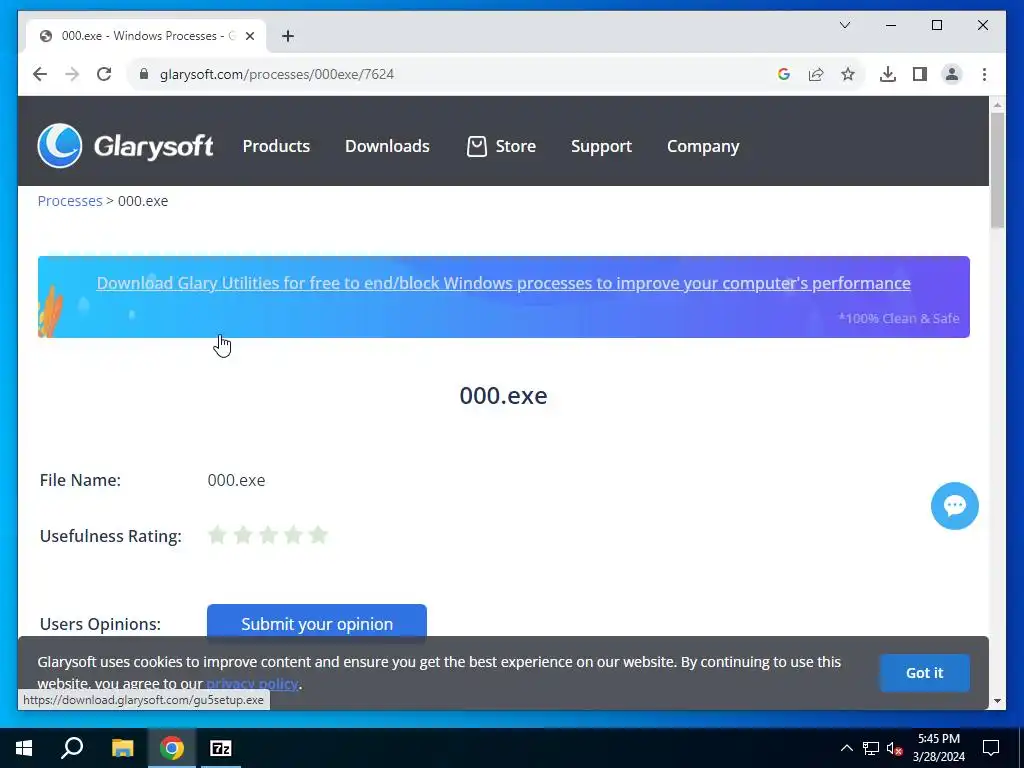Open the privacy policy link

point(251,684)
